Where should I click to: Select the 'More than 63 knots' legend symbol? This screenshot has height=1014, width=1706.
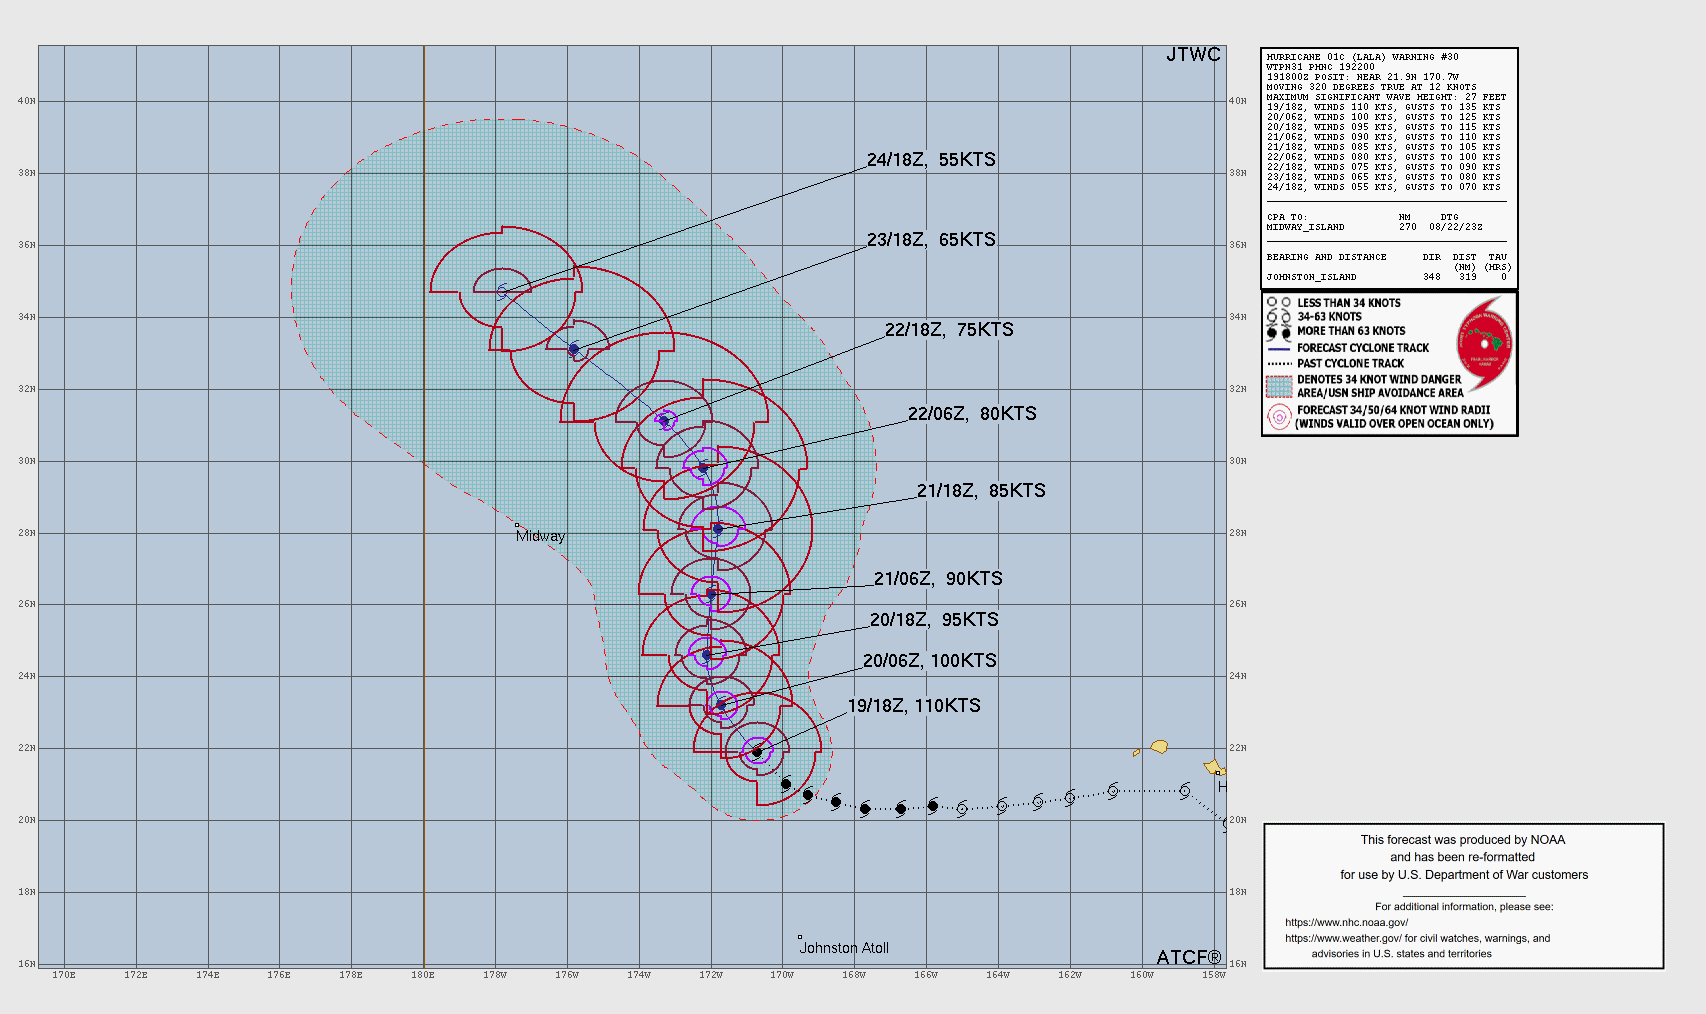coord(1279,332)
